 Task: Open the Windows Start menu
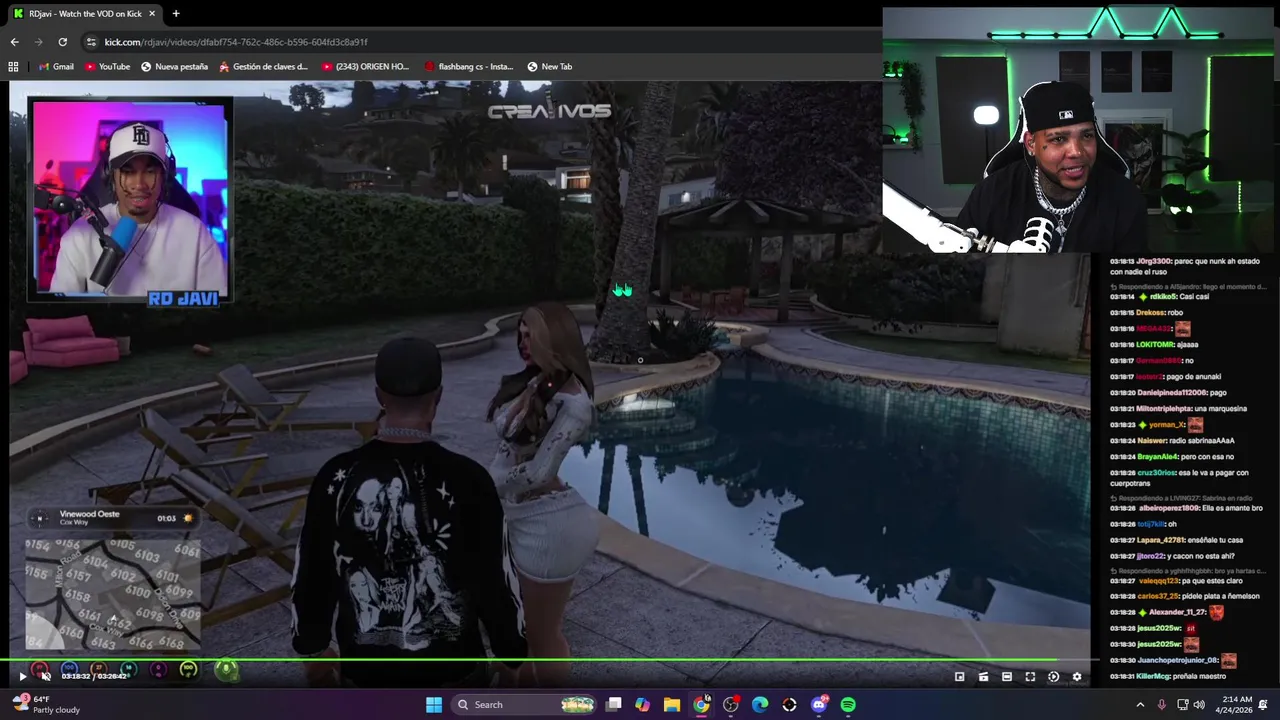[434, 705]
